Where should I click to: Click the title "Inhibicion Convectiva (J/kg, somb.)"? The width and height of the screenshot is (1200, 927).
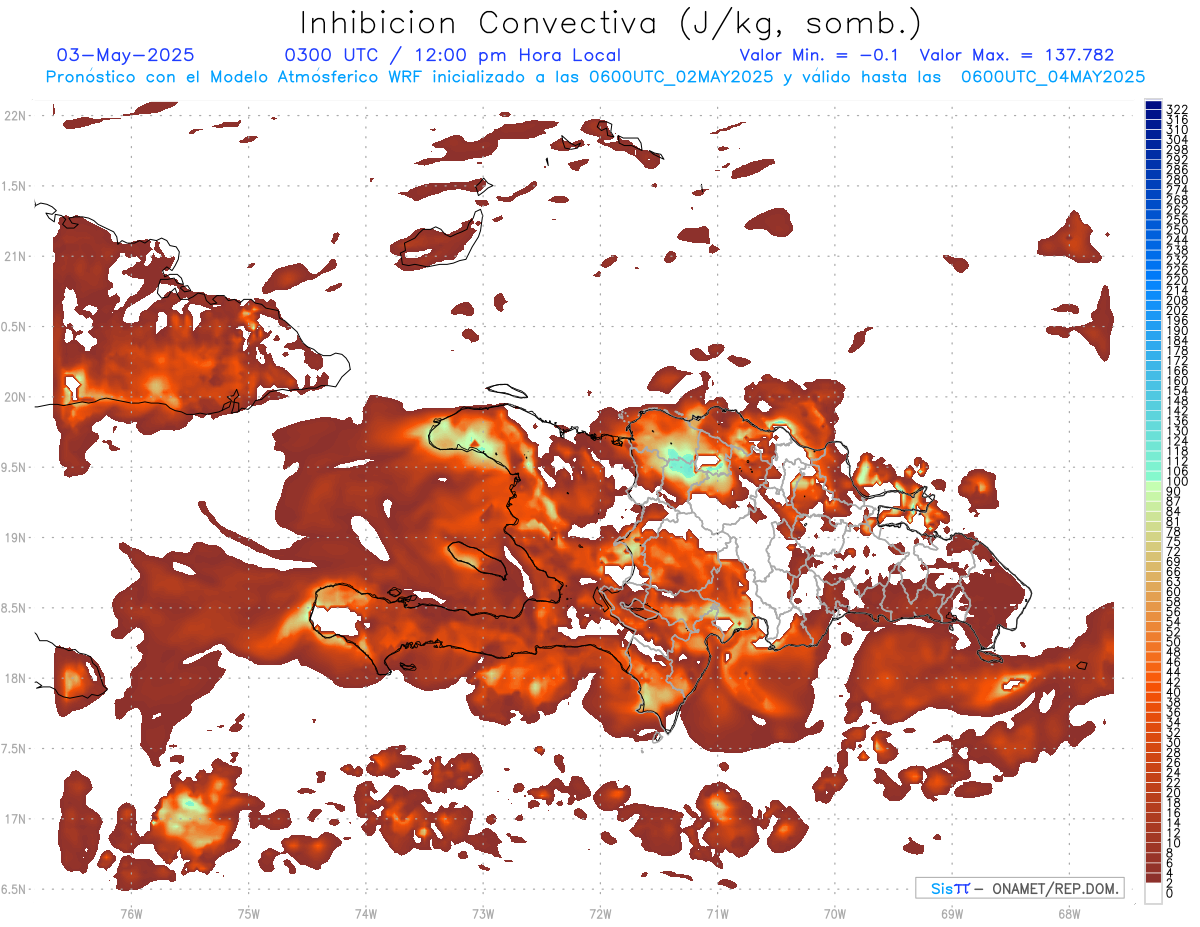point(611,23)
